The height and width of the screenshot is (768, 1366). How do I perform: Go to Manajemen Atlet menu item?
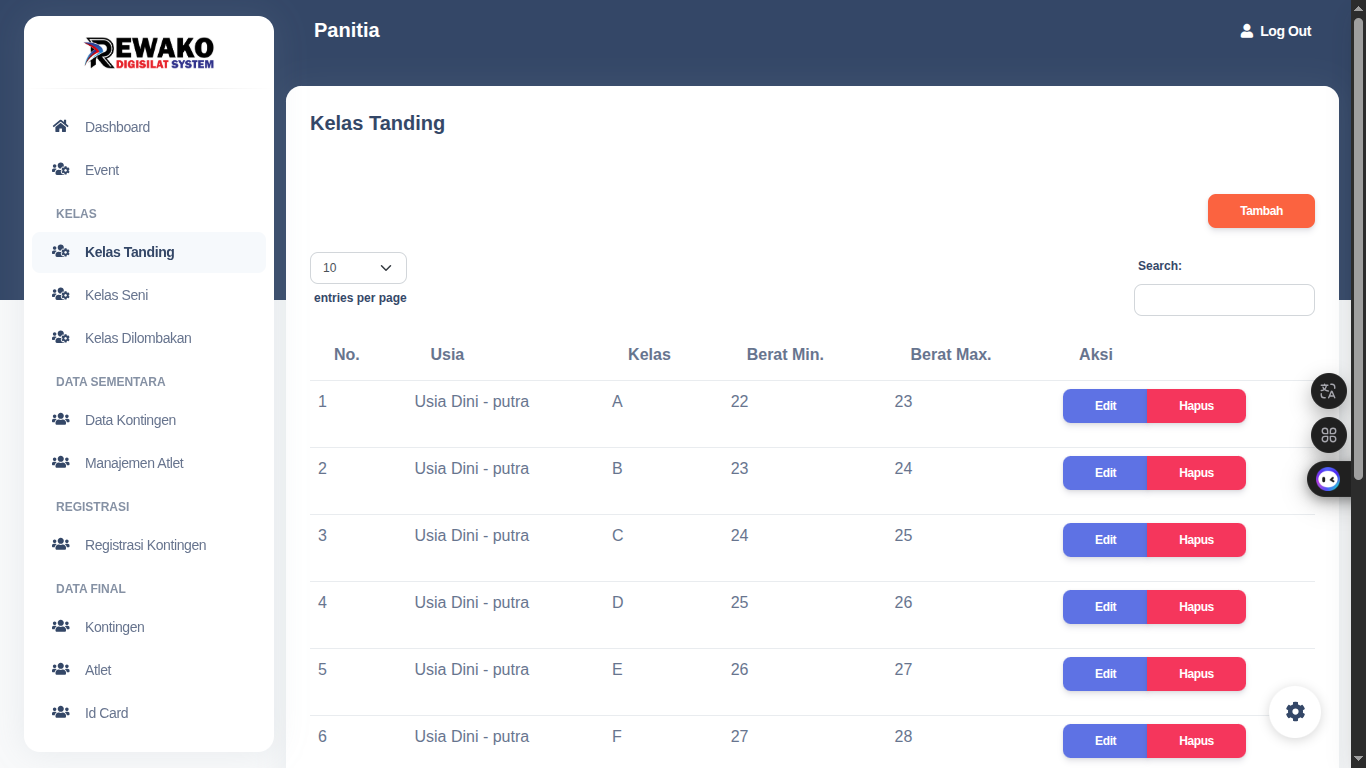(134, 463)
